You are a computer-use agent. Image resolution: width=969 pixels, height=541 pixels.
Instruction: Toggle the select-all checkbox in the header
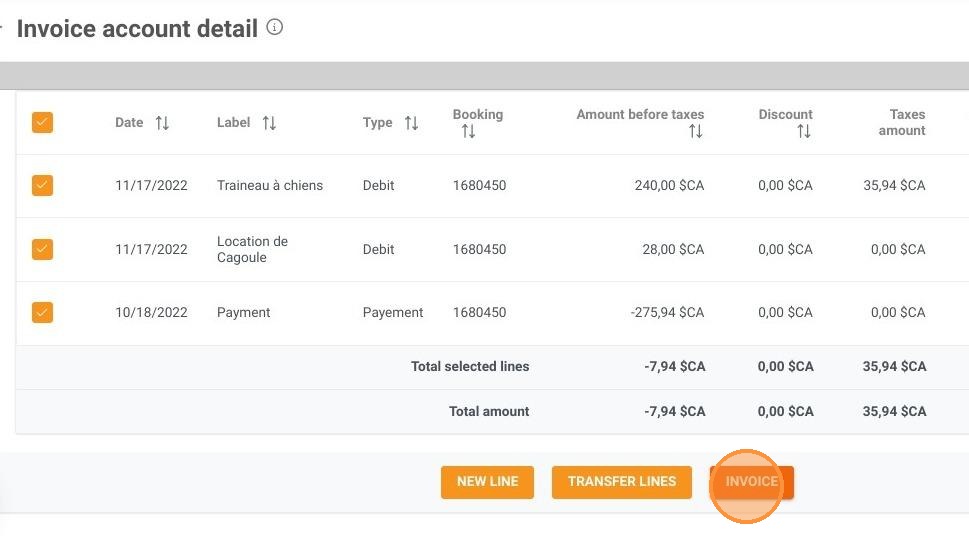[x=43, y=122]
